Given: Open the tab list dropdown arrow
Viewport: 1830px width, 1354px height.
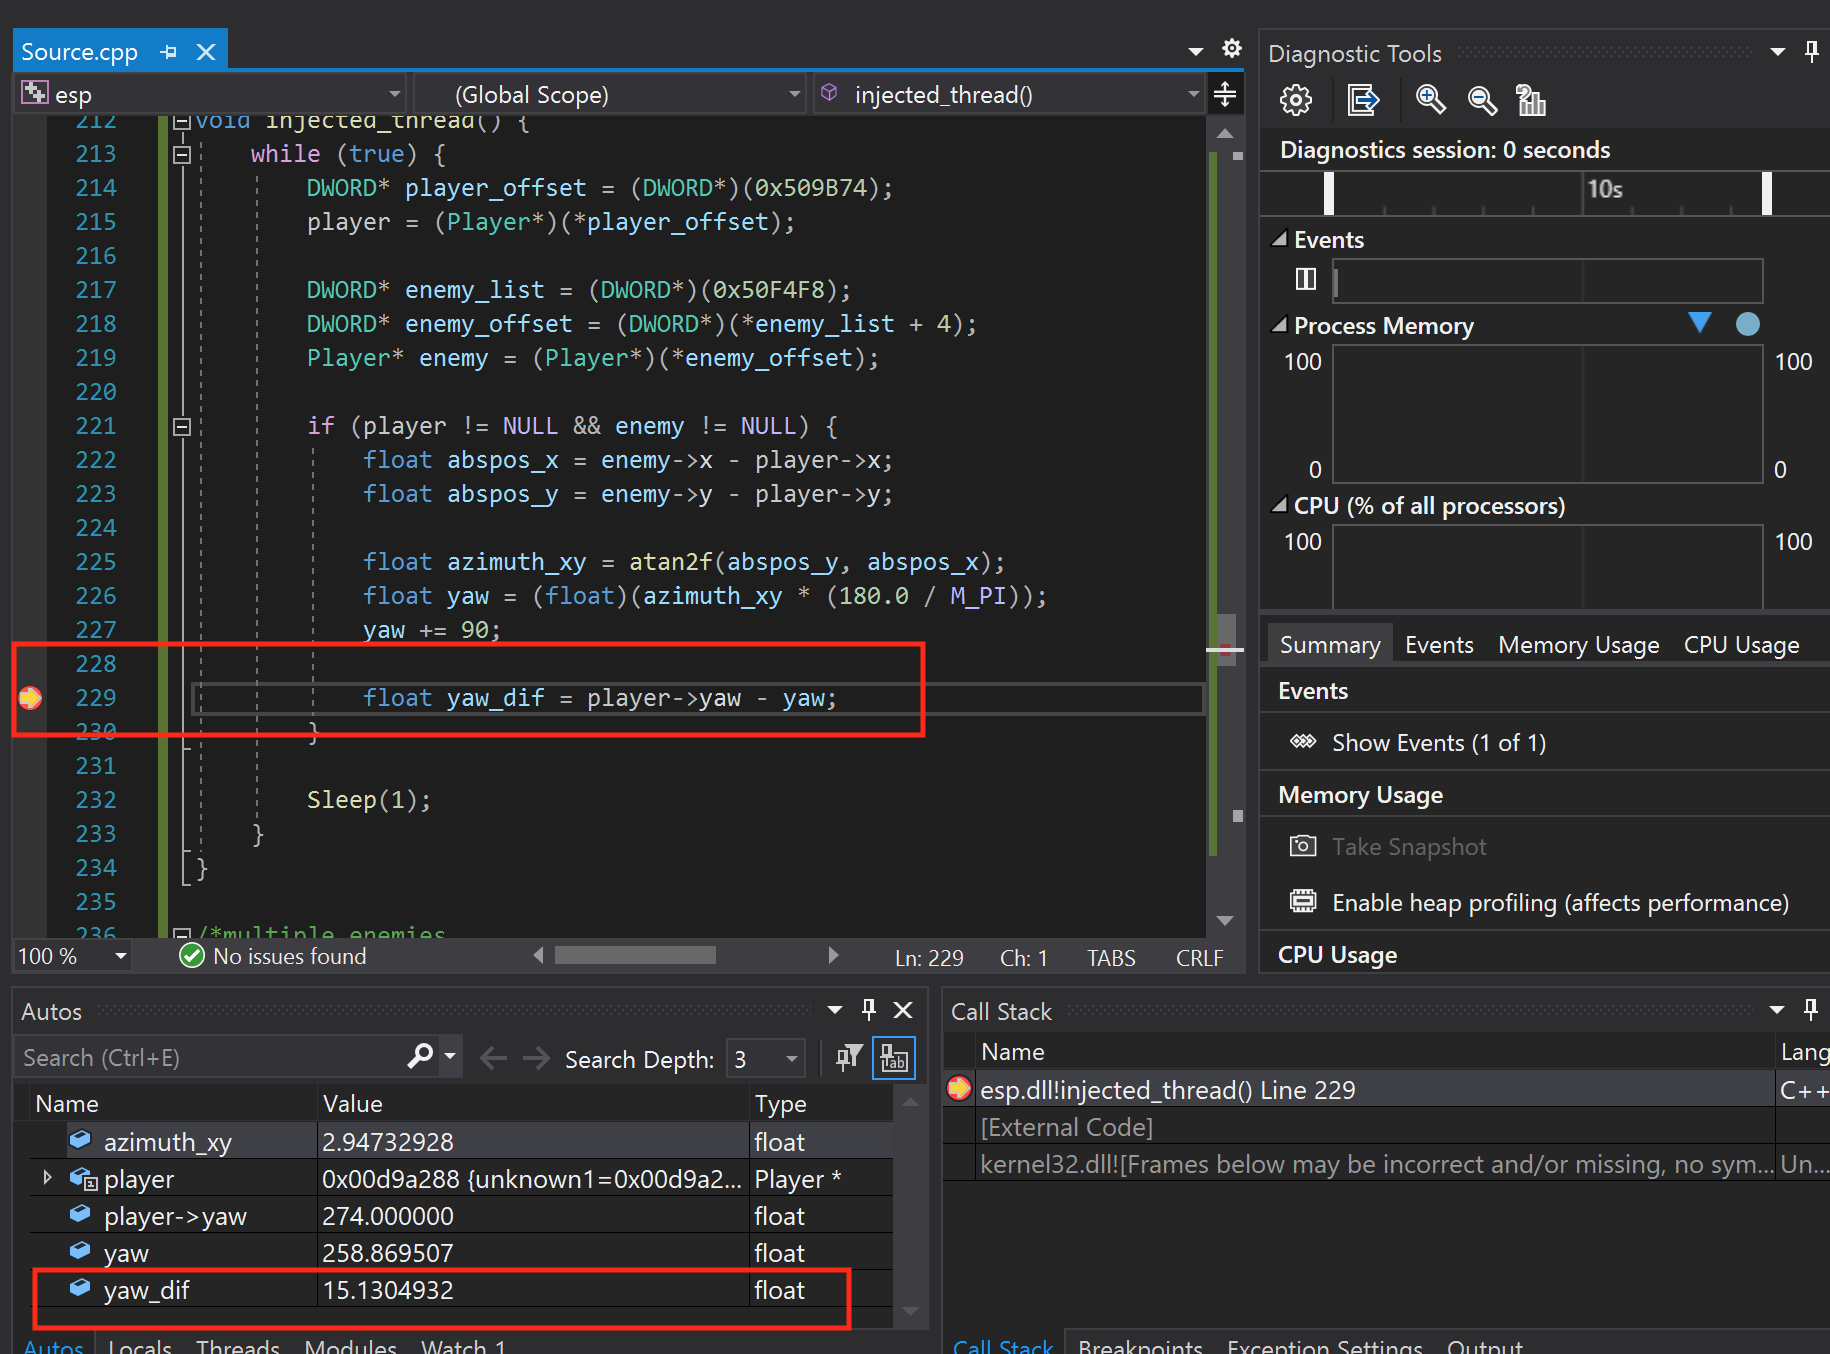Looking at the screenshot, I should pos(1195,51).
